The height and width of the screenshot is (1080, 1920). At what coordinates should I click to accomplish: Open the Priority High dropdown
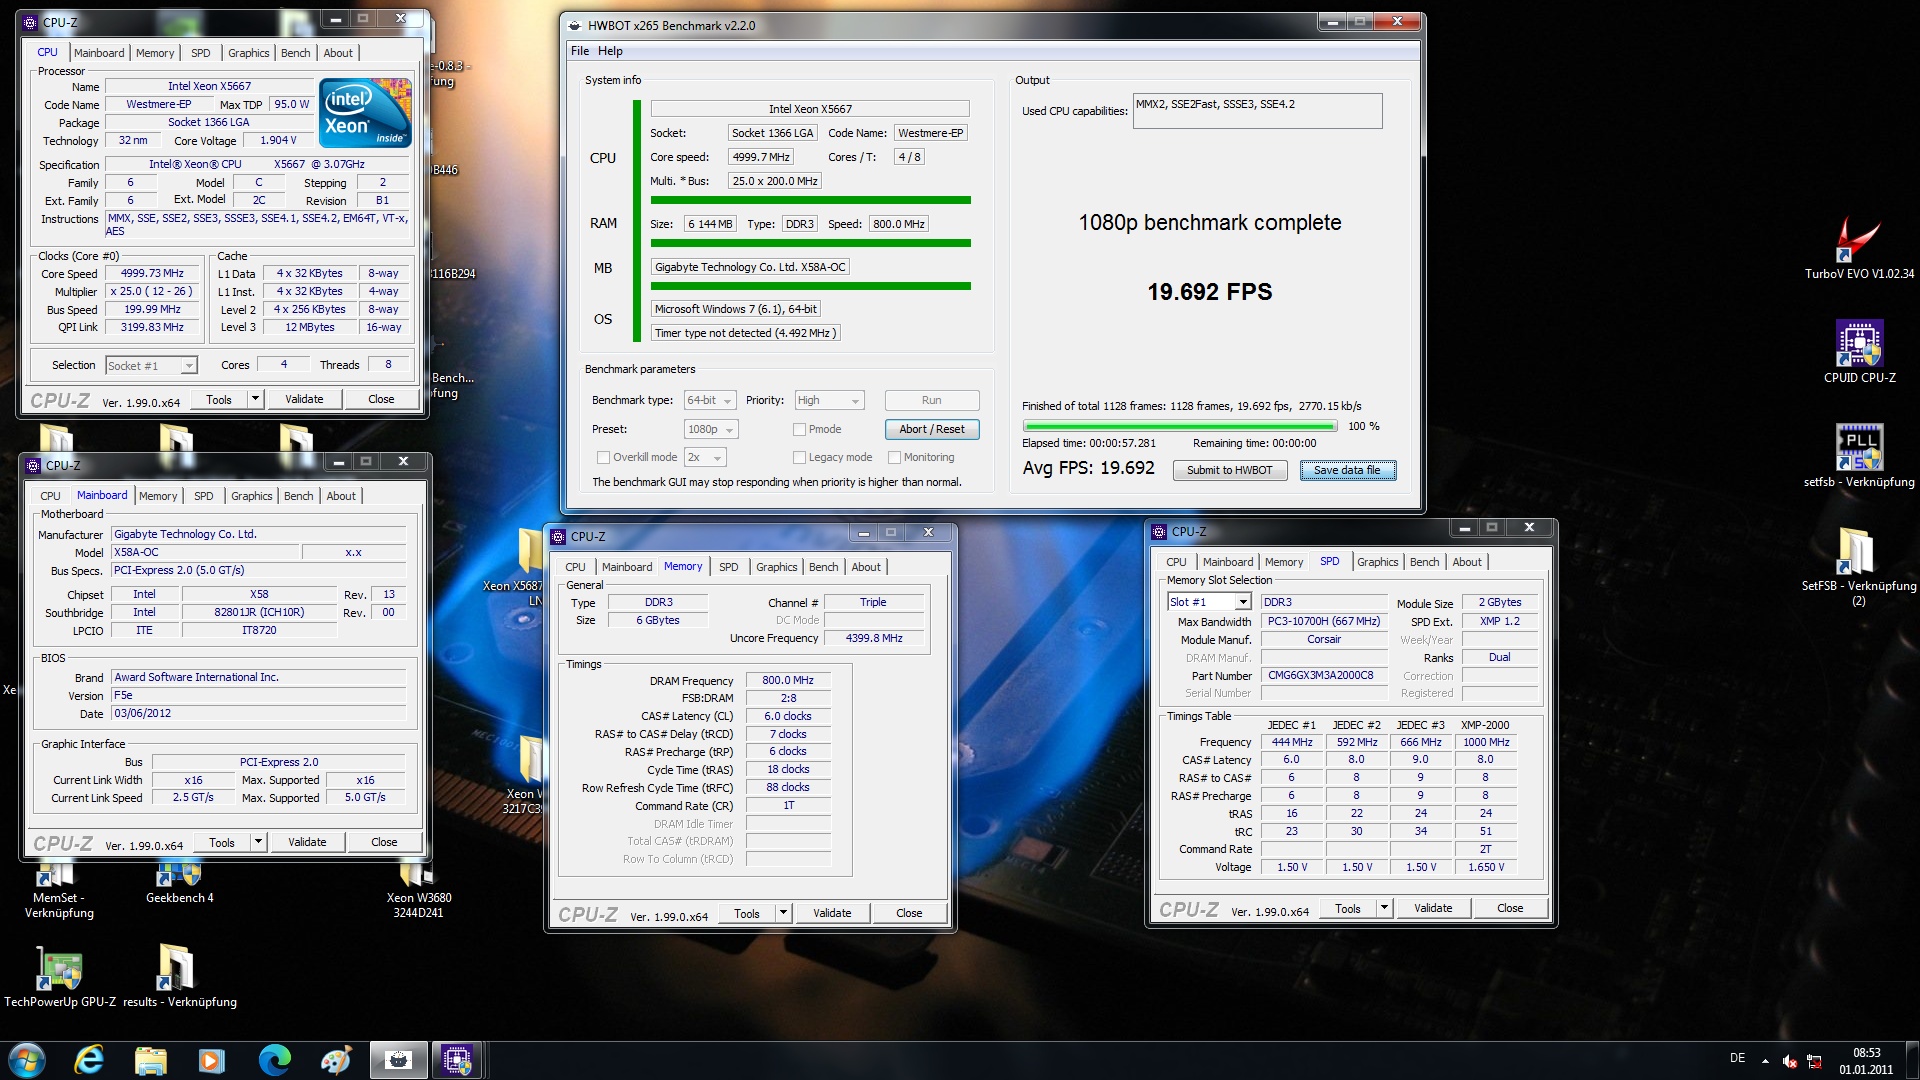tap(829, 400)
